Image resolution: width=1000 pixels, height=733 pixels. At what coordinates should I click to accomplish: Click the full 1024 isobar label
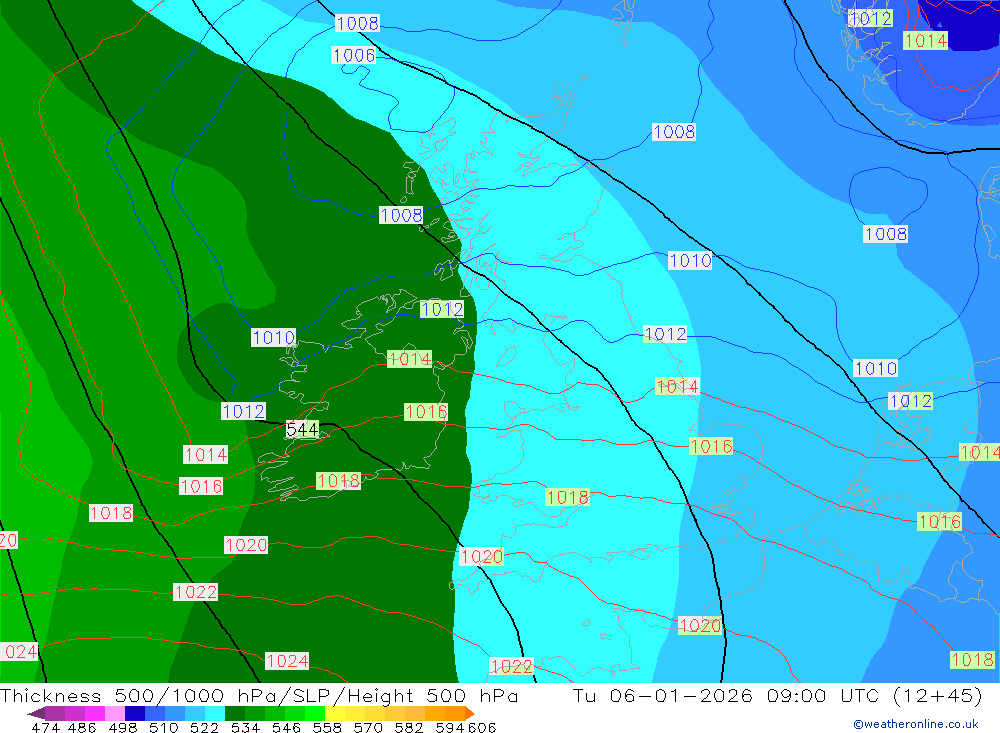(x=287, y=661)
